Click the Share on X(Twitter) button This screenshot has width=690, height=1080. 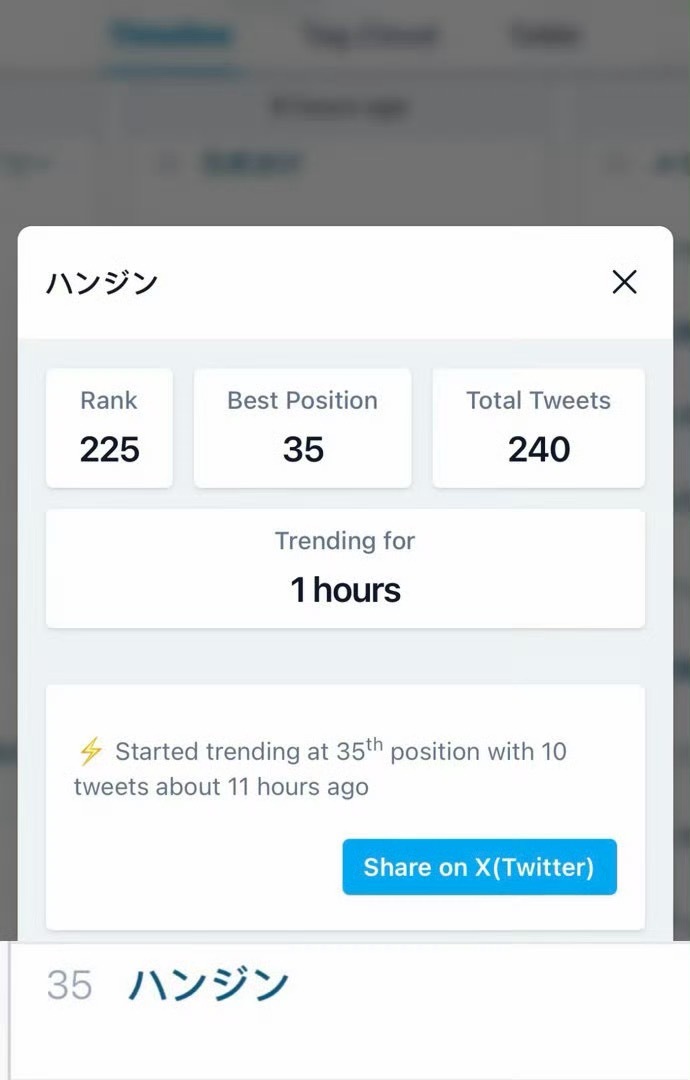tap(479, 867)
